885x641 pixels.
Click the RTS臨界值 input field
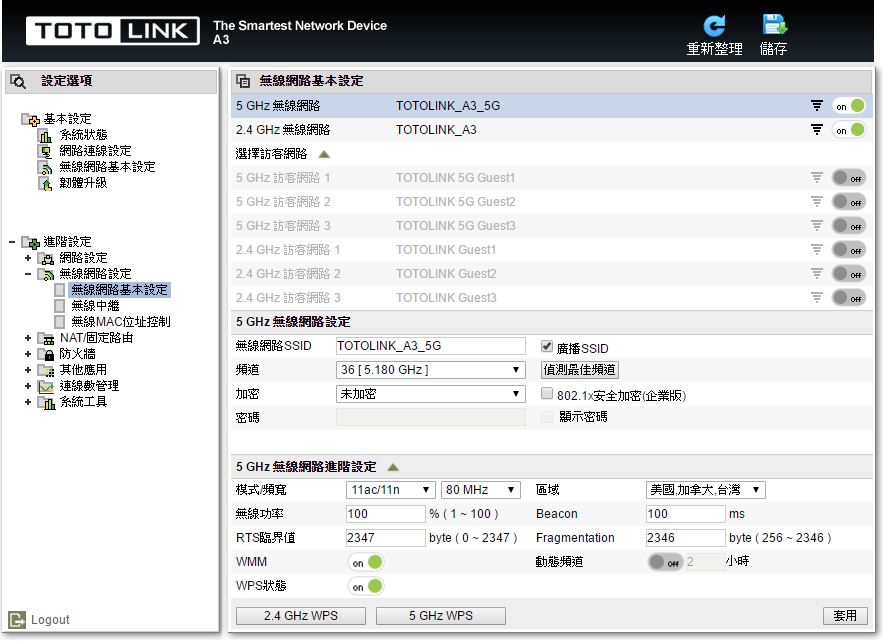[x=385, y=538]
